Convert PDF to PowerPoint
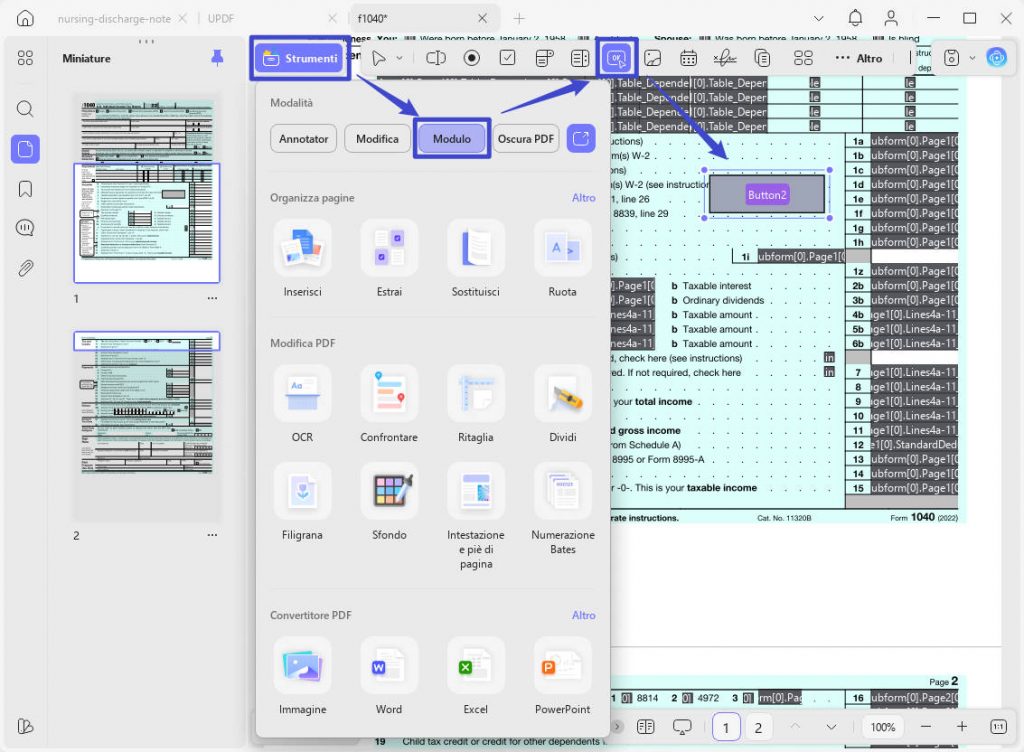The image size is (1024, 752). [562, 677]
